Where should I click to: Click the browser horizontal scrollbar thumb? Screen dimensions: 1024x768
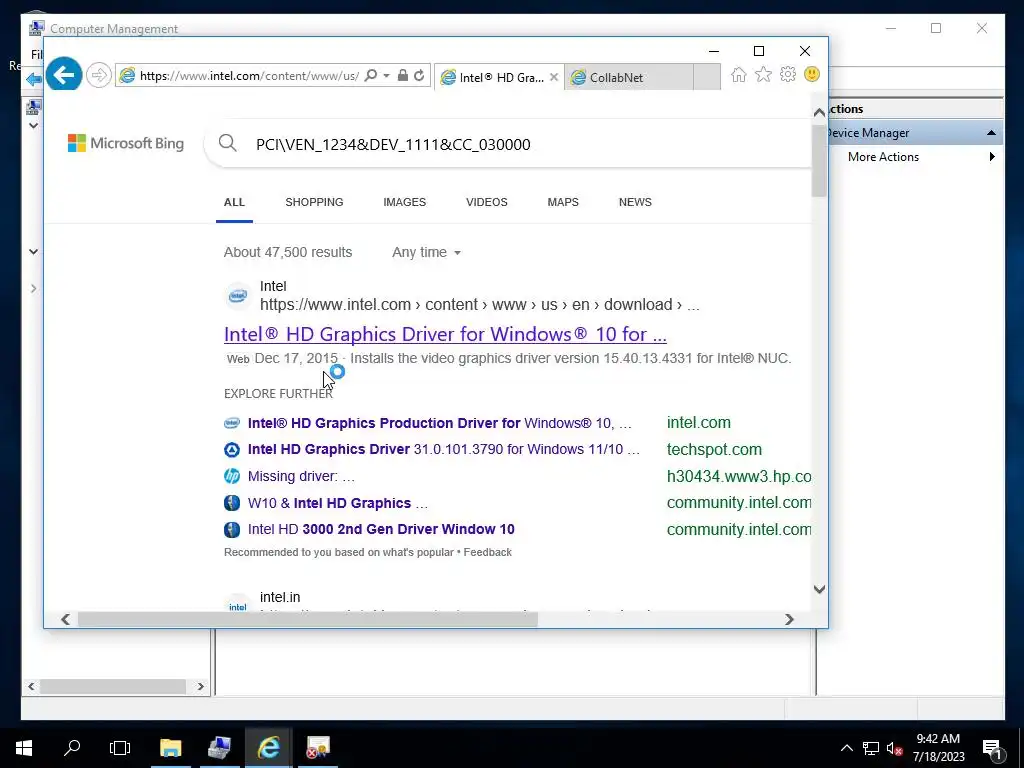[x=308, y=619]
